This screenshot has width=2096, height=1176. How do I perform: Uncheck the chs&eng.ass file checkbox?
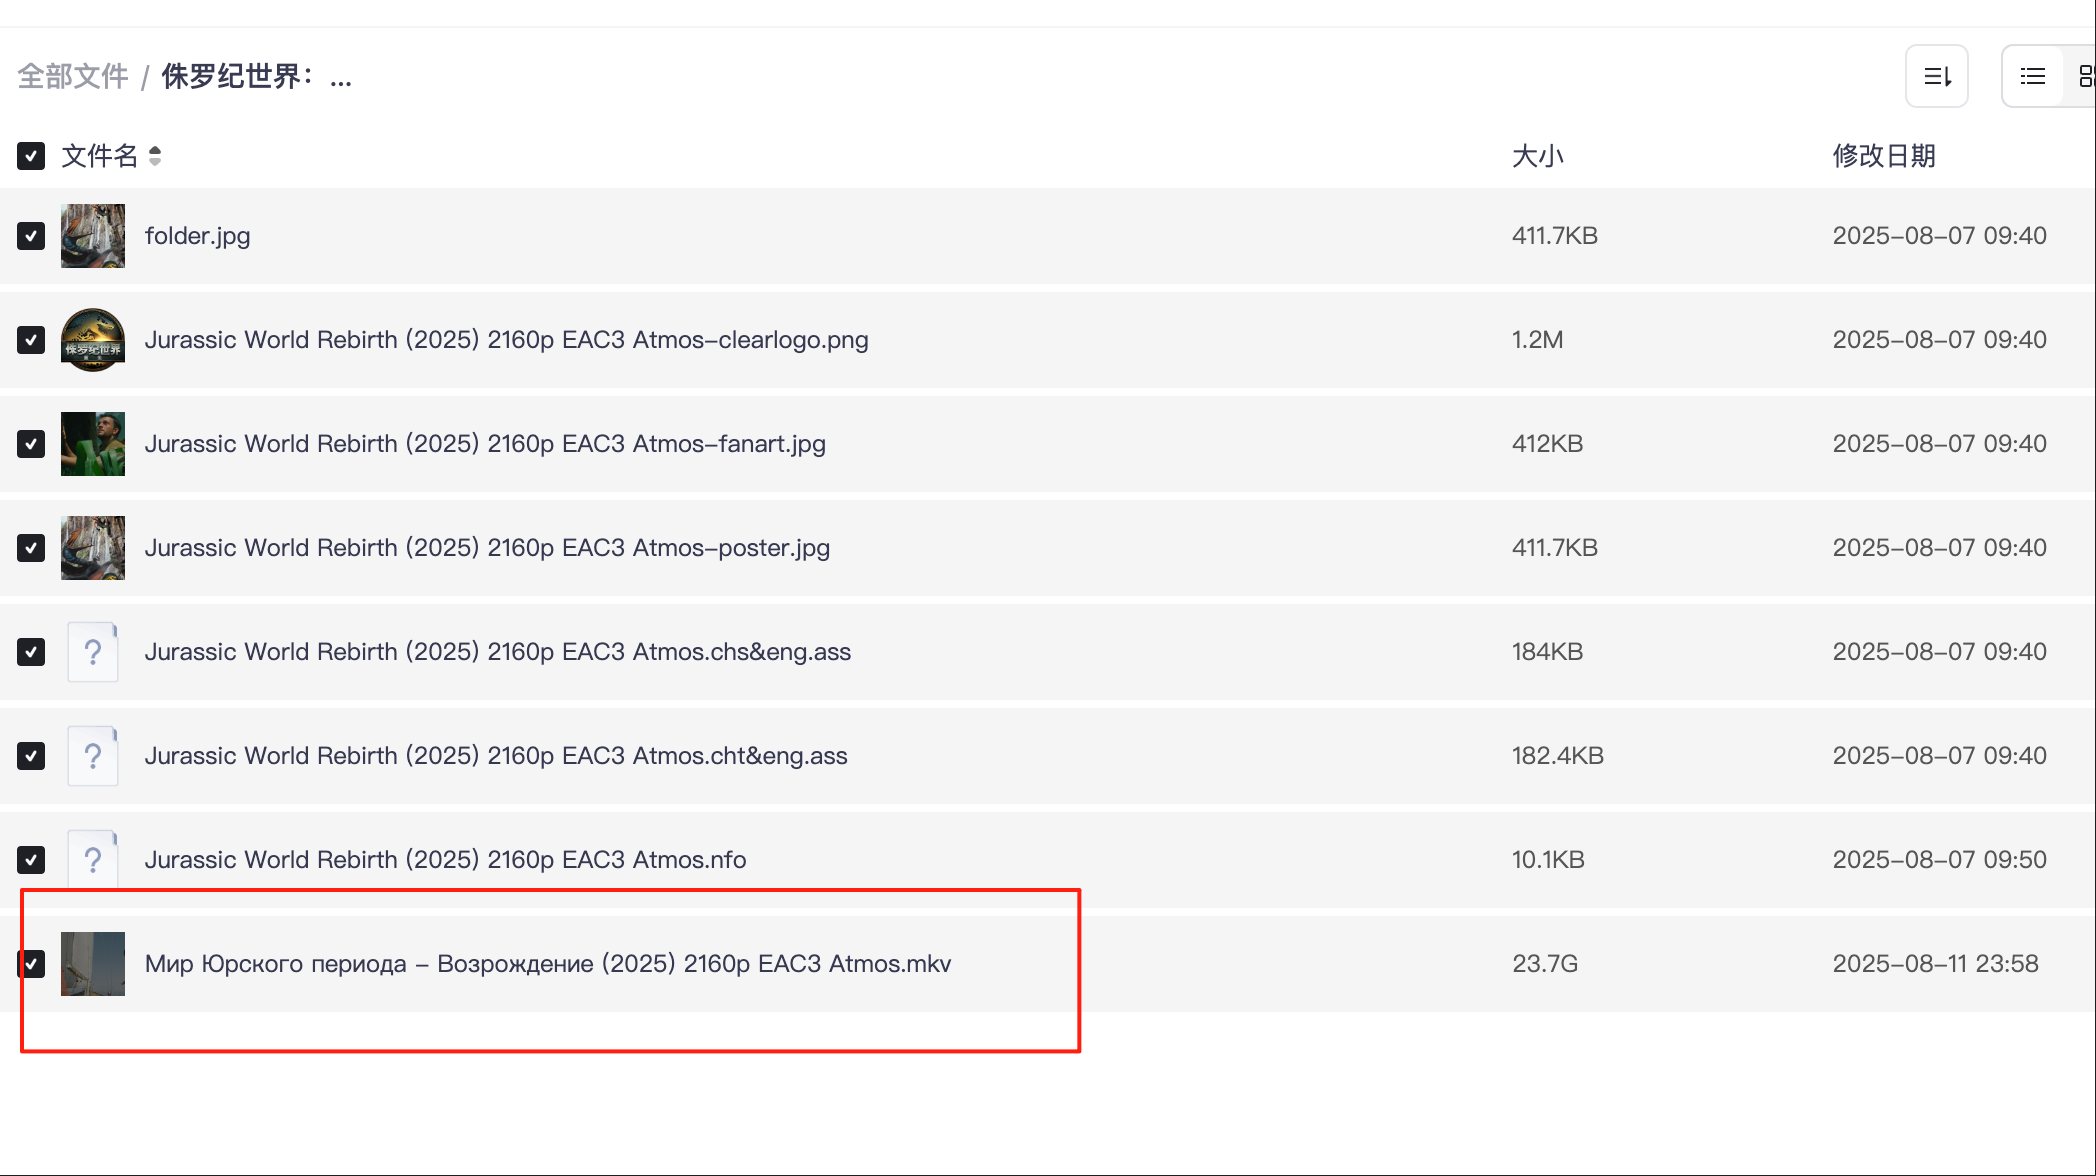31,652
